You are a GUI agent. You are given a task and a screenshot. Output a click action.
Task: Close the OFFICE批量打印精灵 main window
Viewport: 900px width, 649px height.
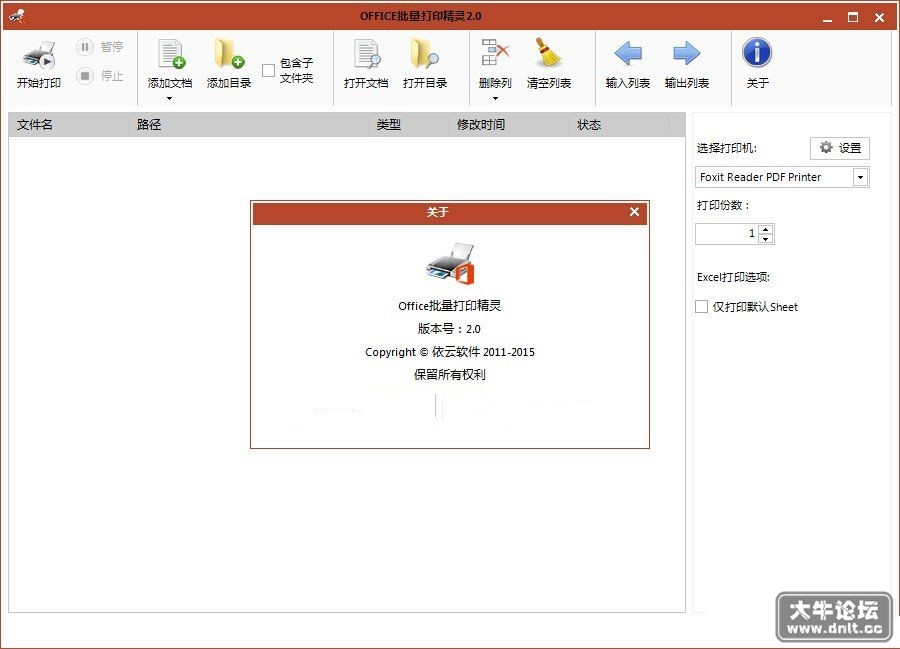click(879, 17)
